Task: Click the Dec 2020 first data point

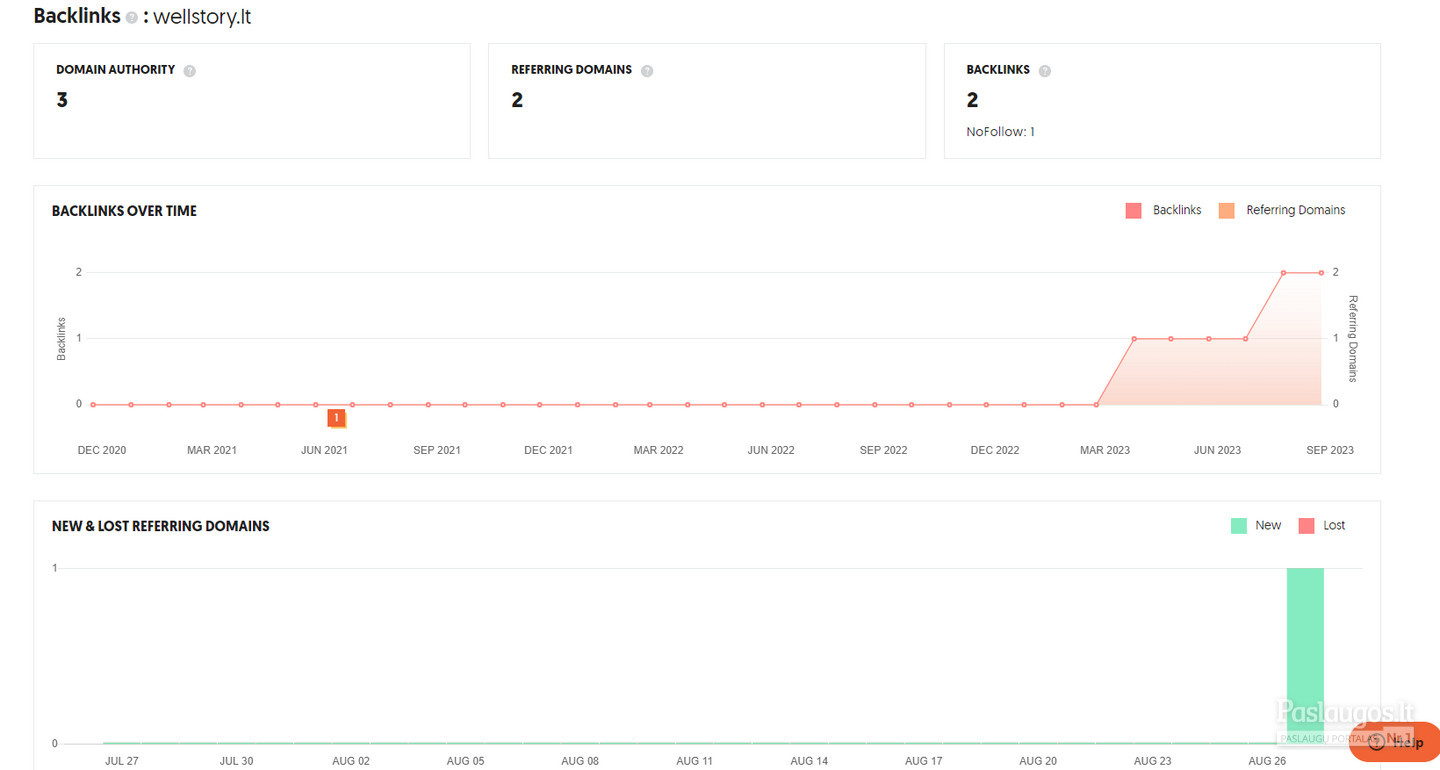Action: click(93, 404)
